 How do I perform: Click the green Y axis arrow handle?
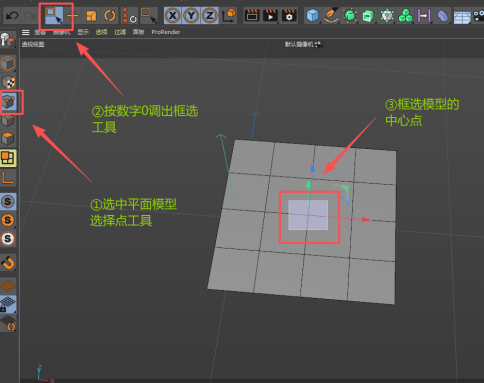[309, 184]
